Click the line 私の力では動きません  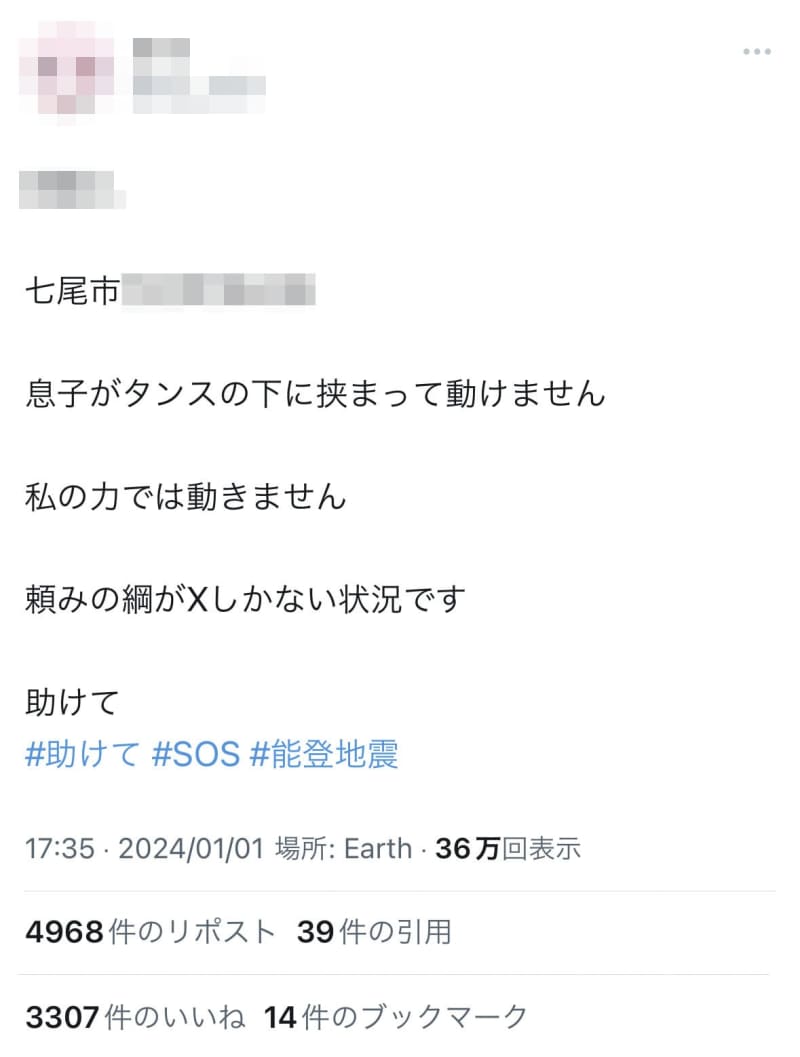click(x=186, y=496)
